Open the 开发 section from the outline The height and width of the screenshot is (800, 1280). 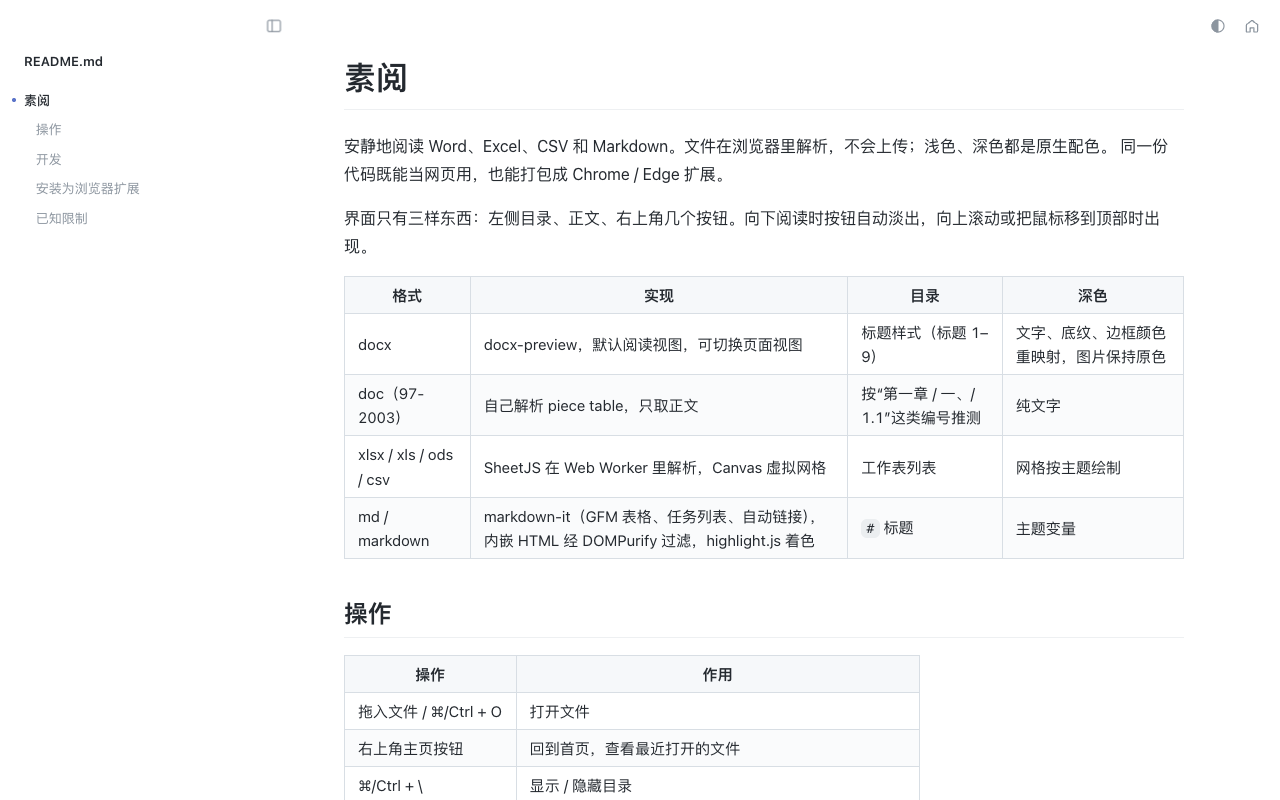point(49,159)
